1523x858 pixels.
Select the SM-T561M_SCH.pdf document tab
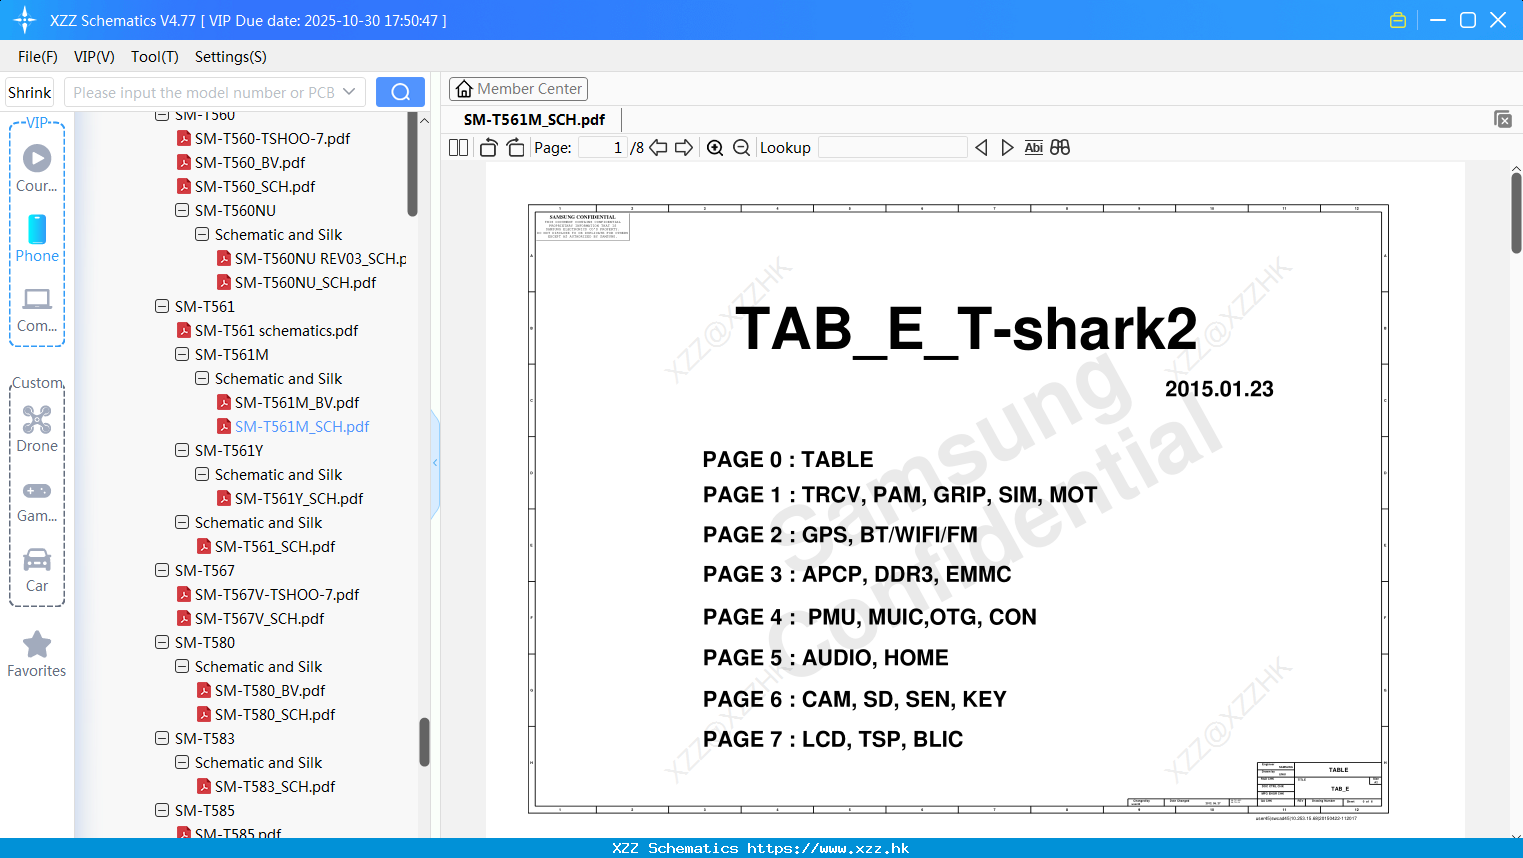tap(534, 119)
